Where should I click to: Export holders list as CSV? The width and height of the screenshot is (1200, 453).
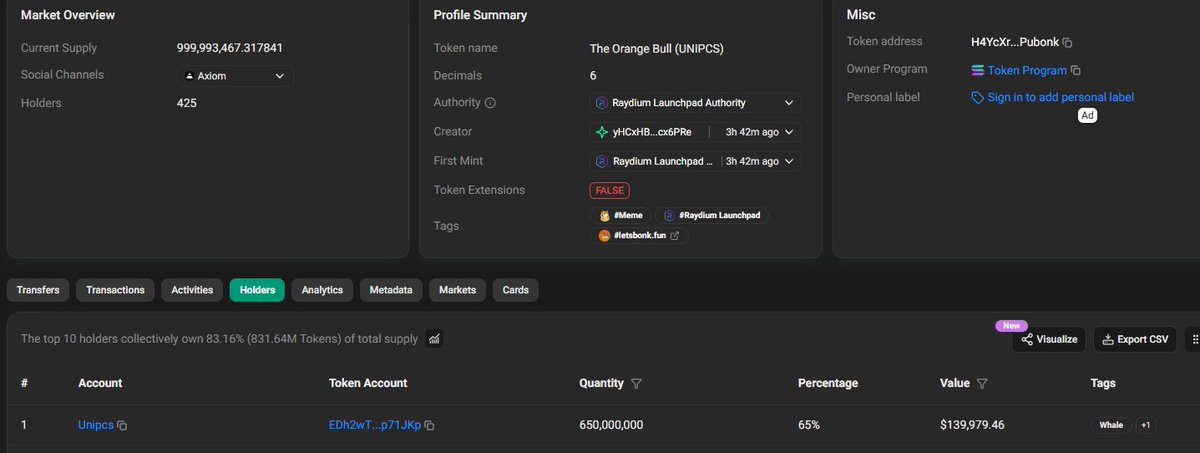click(x=1135, y=340)
